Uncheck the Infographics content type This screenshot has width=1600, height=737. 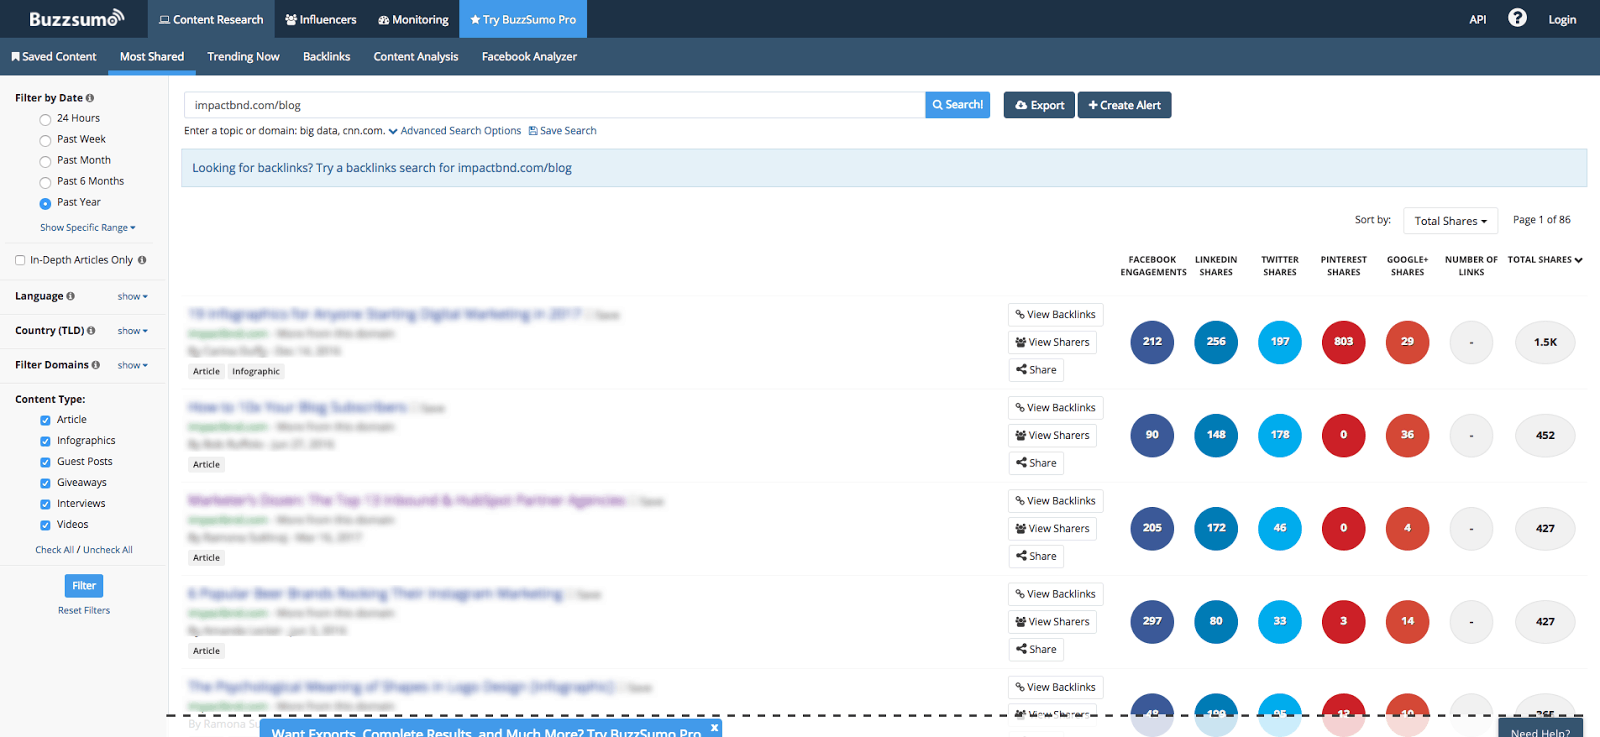[x=45, y=441]
